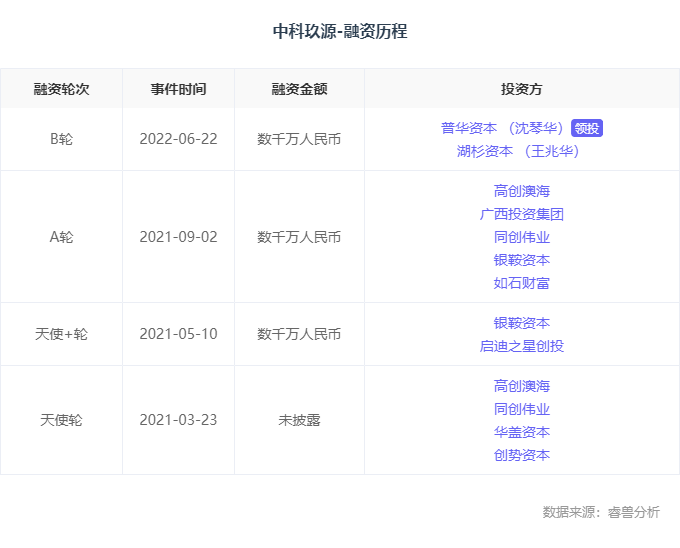Click the 数据来源：睿兽分析 footer text

601,512
